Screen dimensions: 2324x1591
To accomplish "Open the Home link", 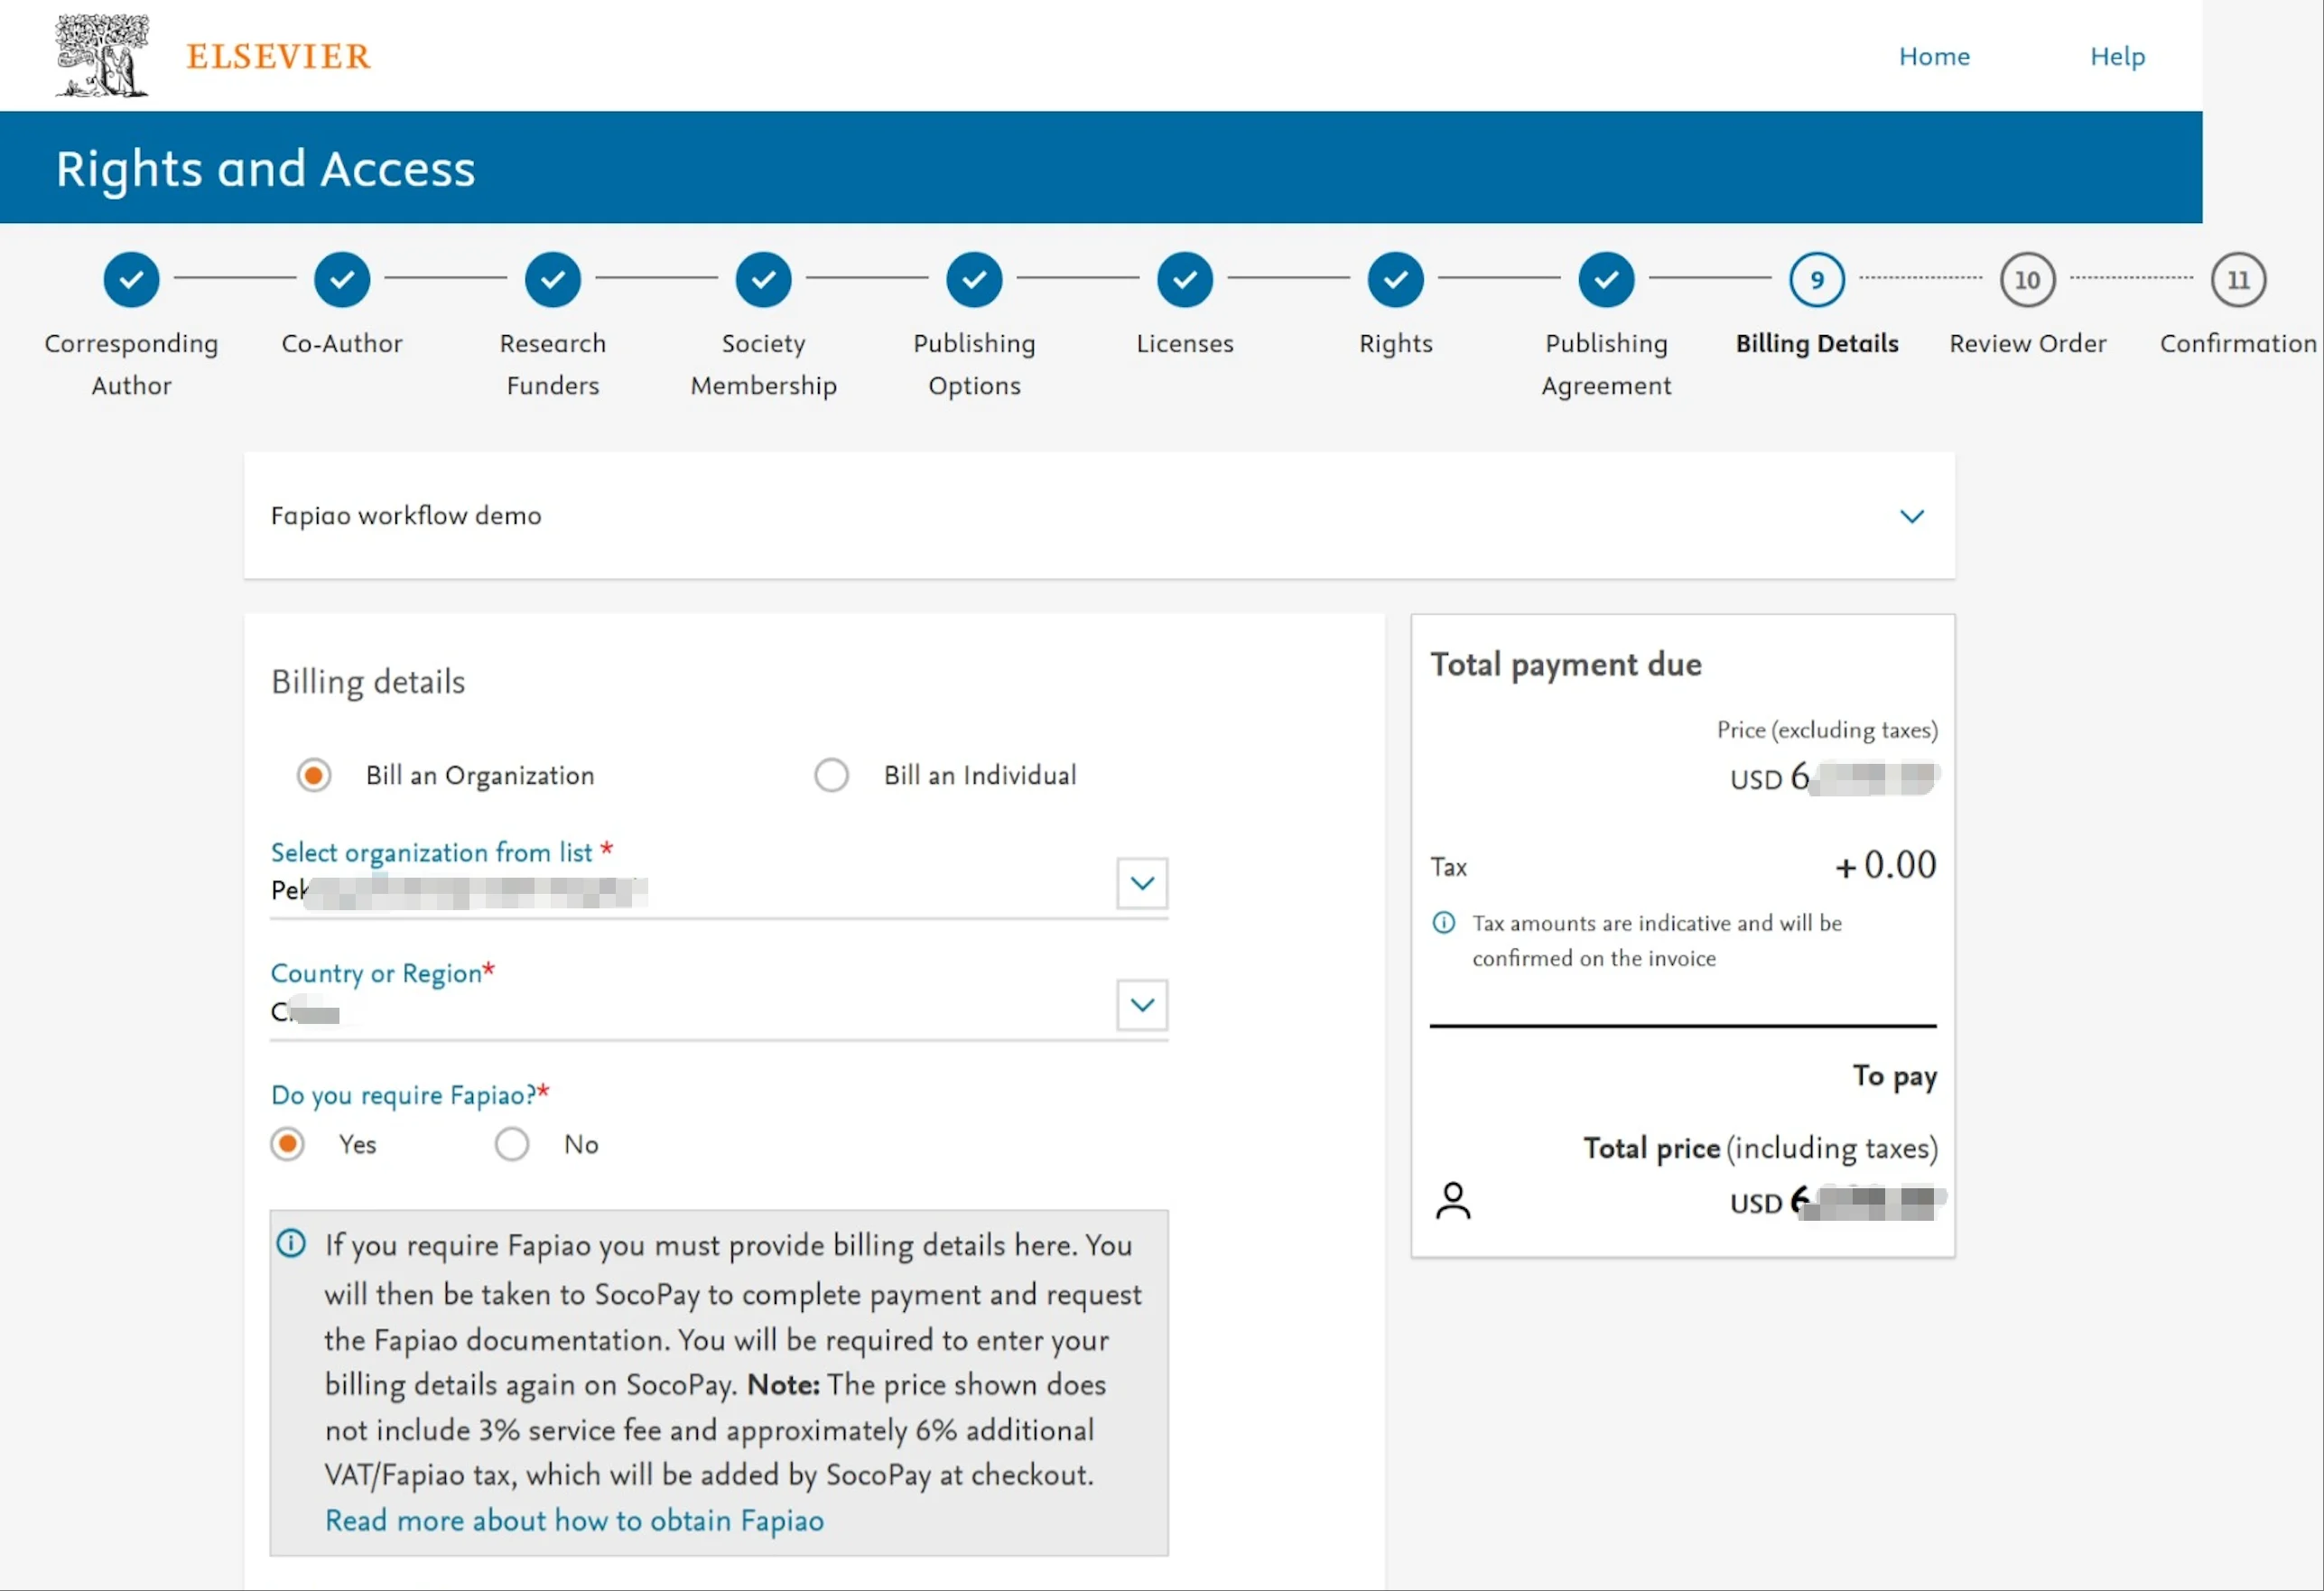I will 1934,56.
